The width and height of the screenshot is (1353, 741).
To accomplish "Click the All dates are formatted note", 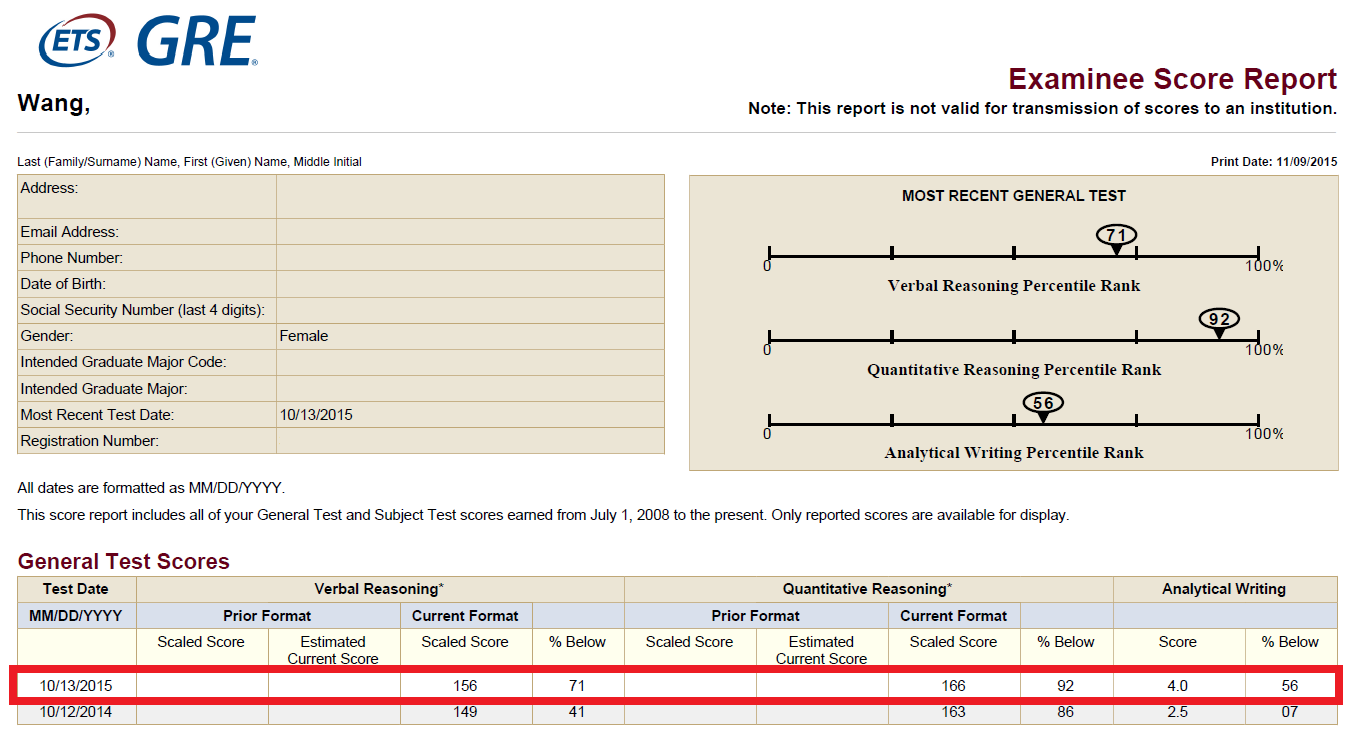I will tap(151, 489).
